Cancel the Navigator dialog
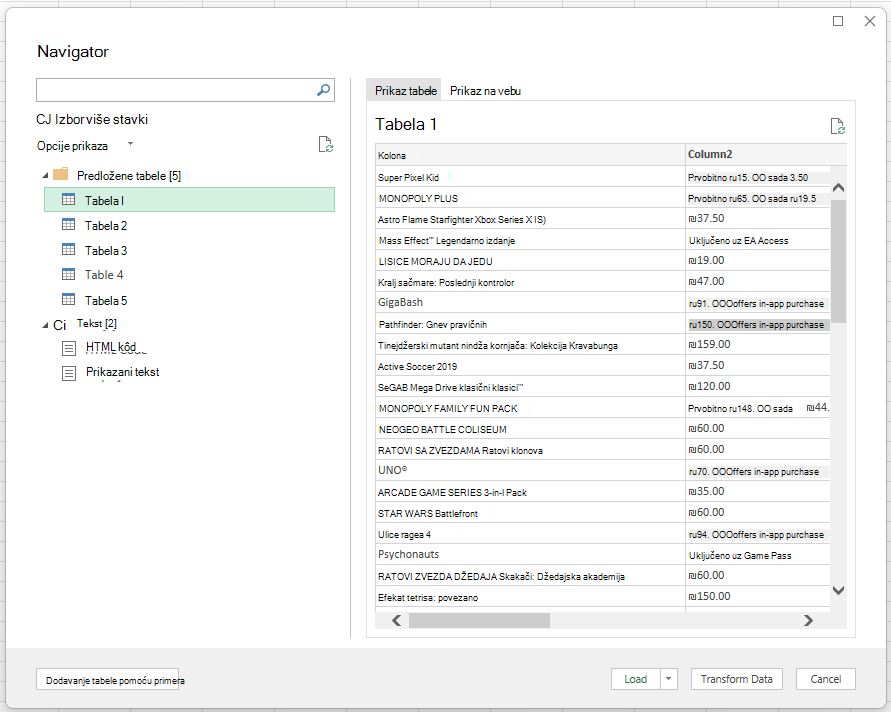The image size is (891, 712). (826, 679)
